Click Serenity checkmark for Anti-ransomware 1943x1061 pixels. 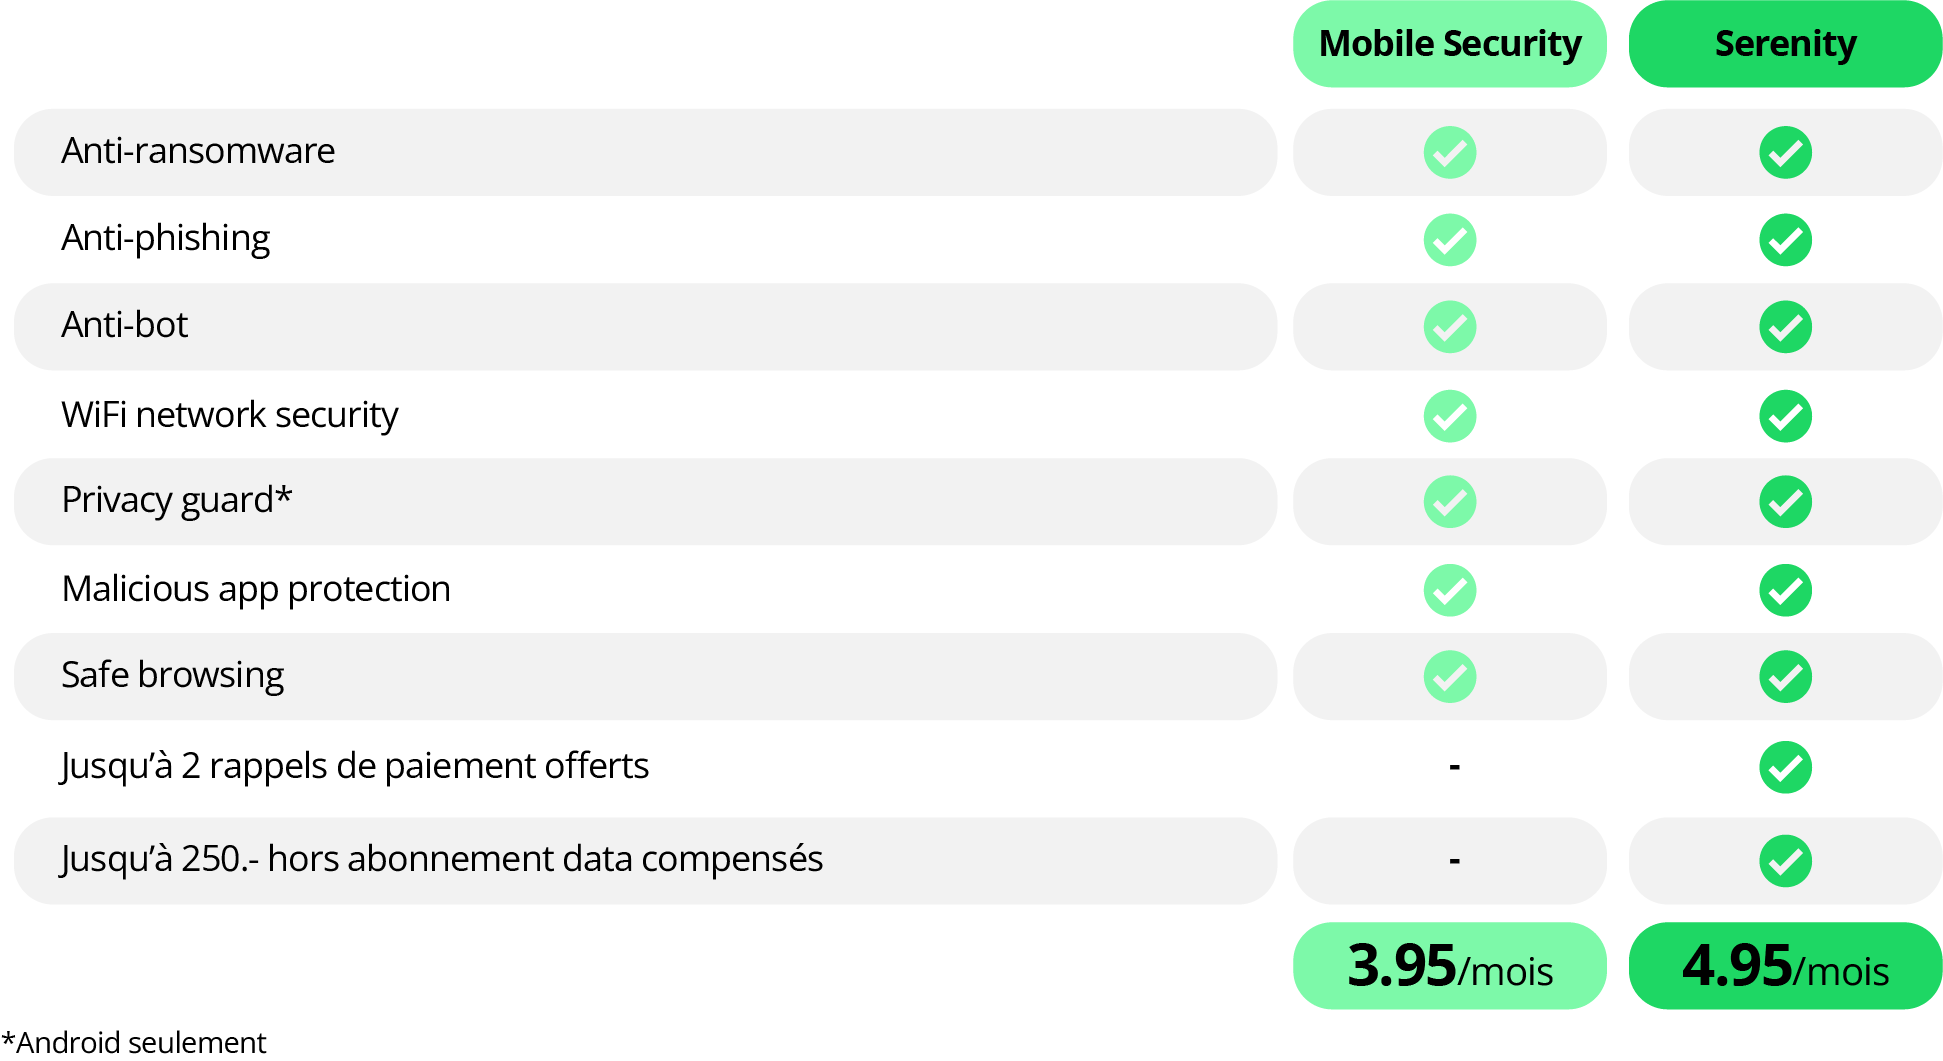click(x=1785, y=153)
